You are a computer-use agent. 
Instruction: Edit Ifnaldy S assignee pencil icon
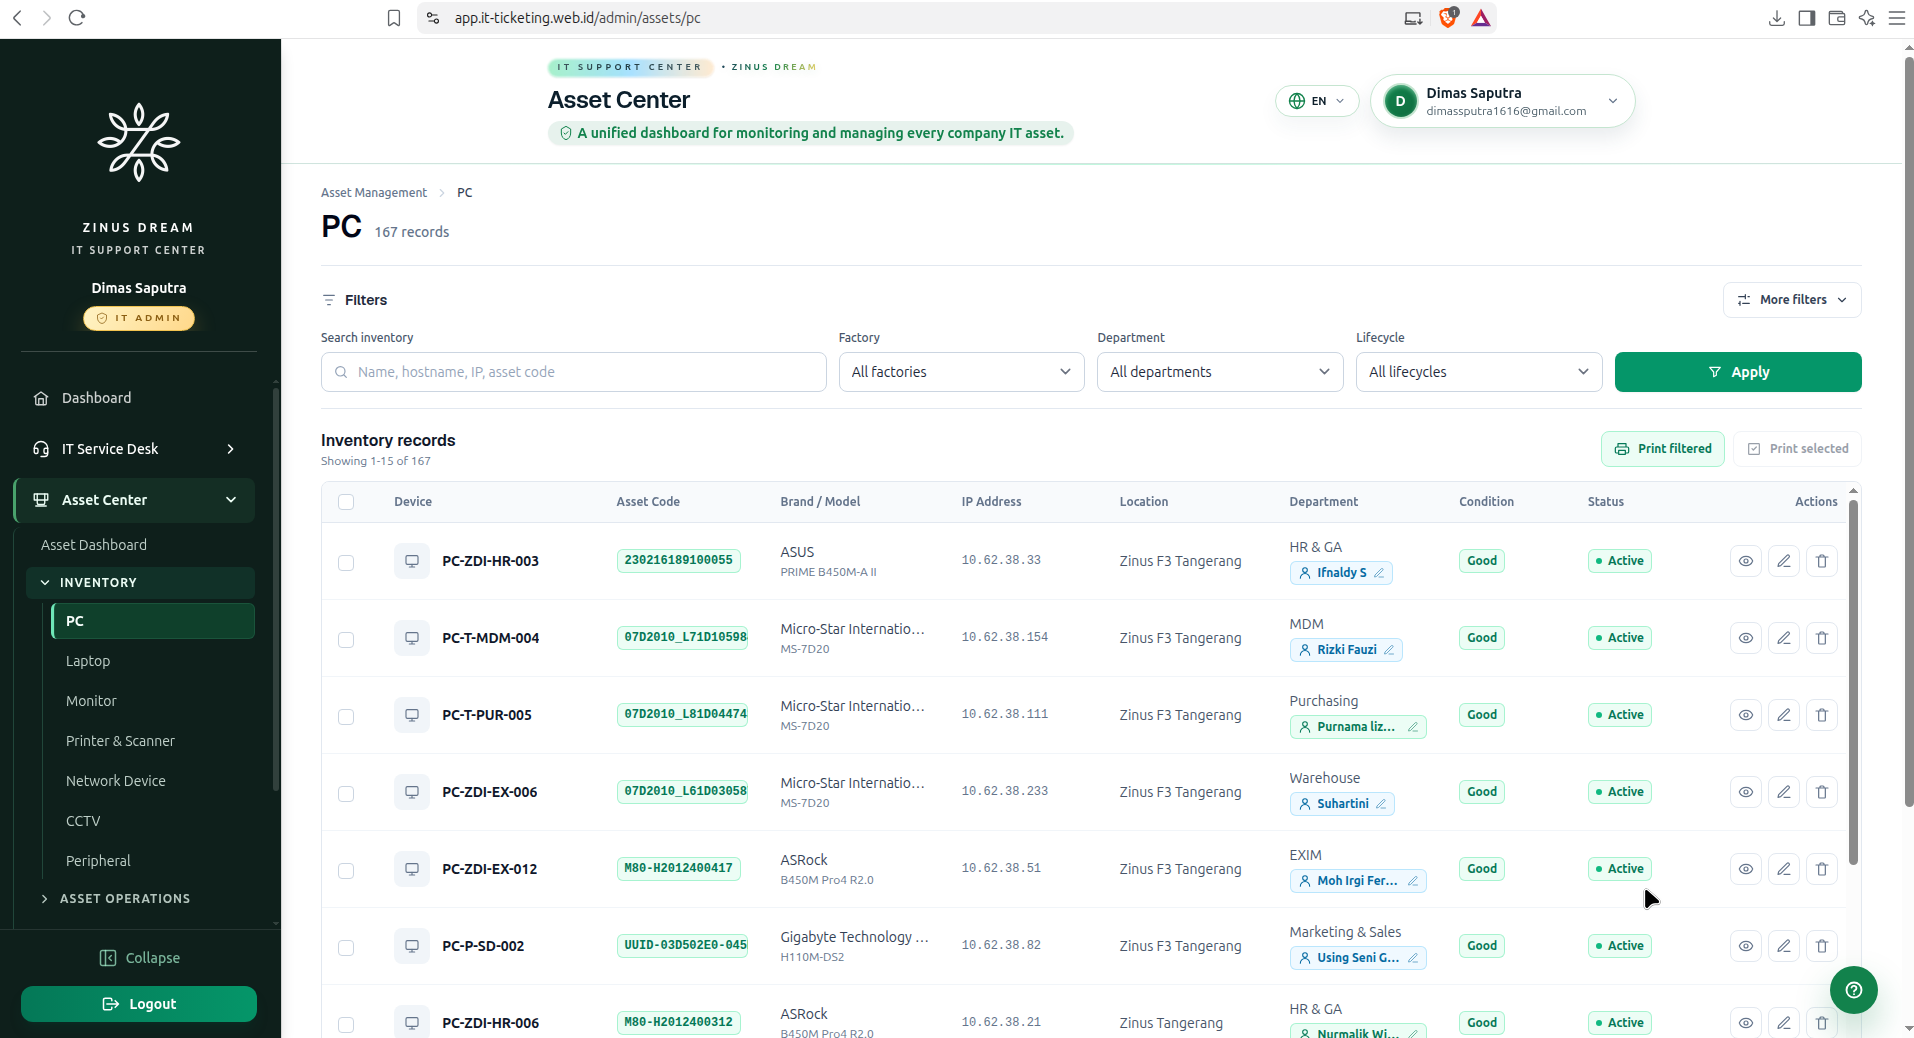[1379, 573]
